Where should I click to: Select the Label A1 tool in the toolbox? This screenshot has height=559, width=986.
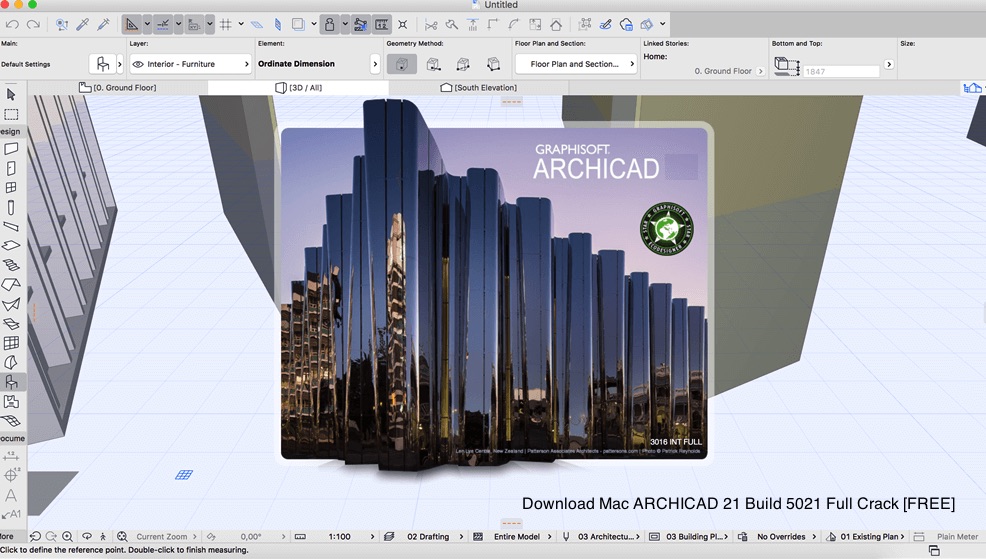(11, 514)
